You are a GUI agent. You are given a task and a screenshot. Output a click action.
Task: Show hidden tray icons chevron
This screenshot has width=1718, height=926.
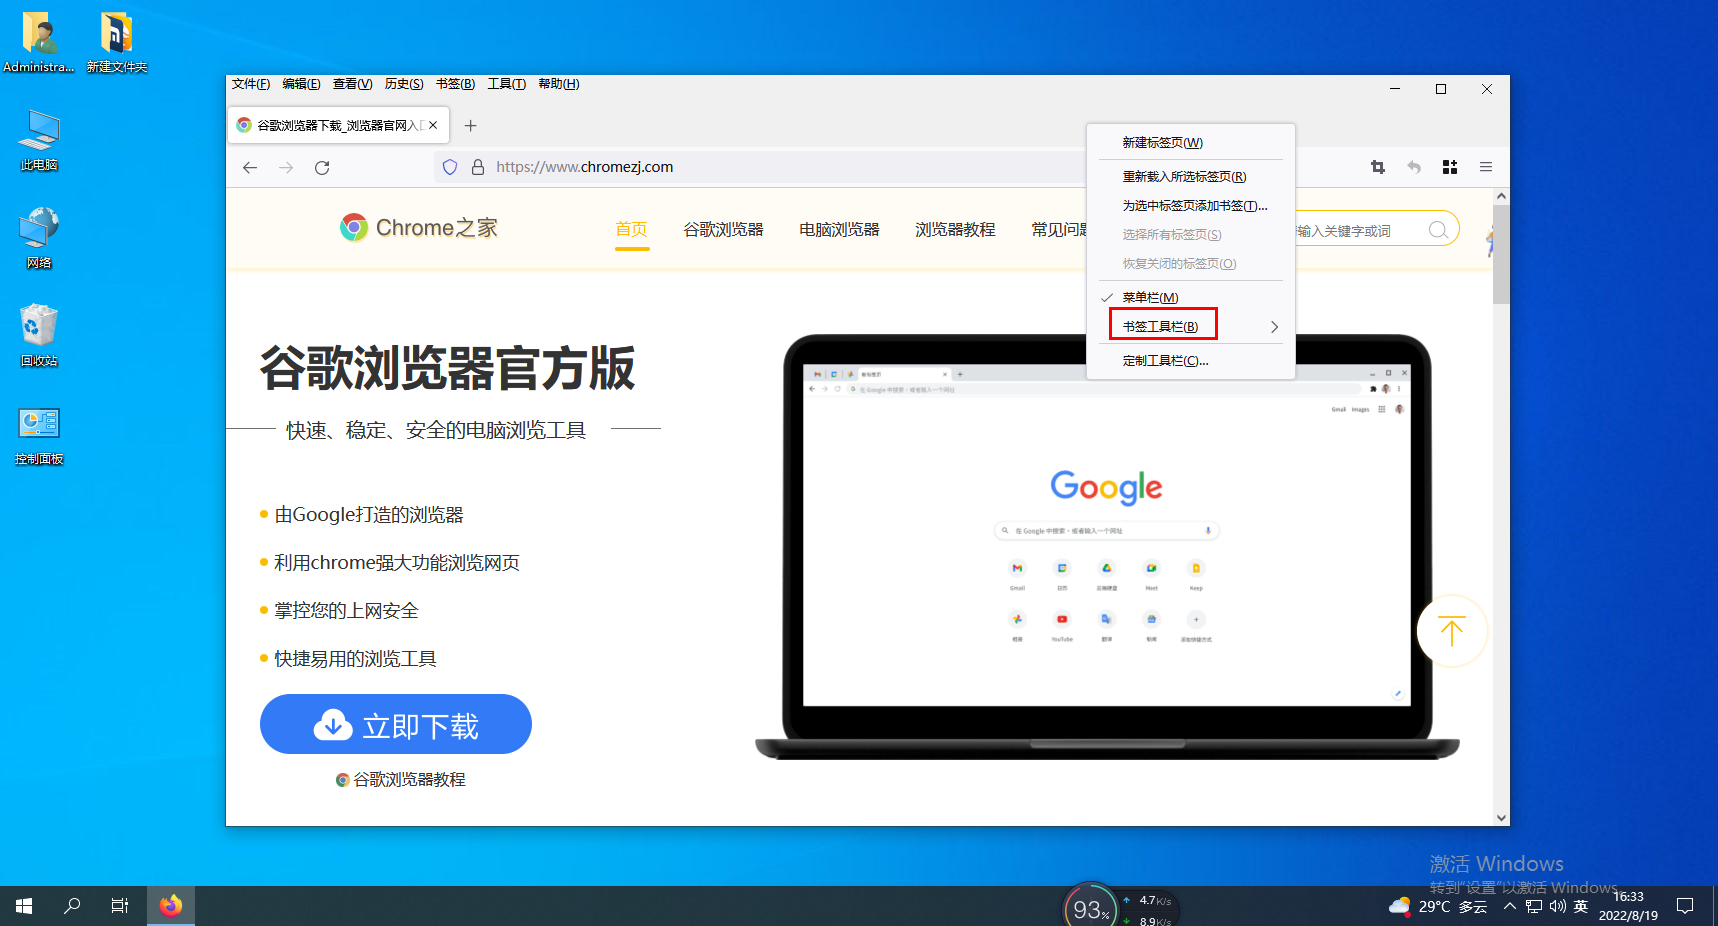(1510, 906)
